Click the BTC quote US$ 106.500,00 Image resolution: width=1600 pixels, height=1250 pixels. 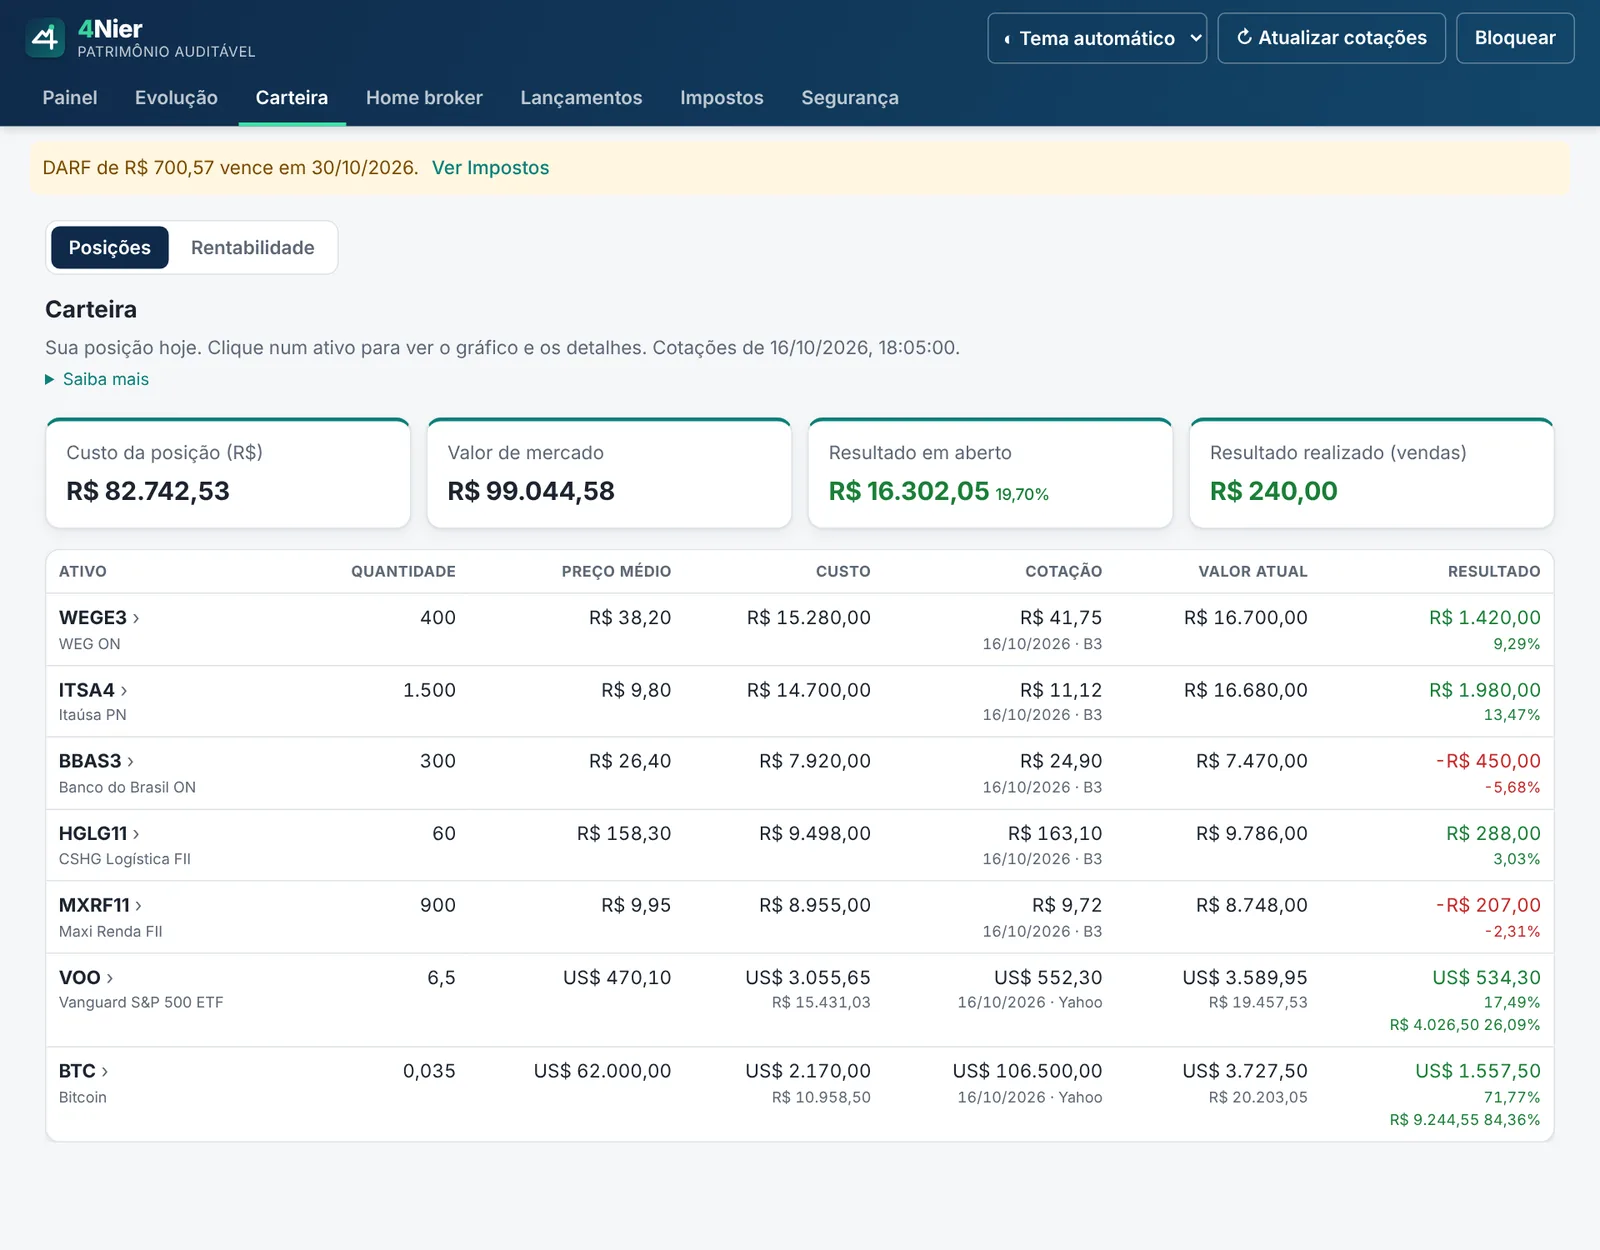[1027, 1071]
